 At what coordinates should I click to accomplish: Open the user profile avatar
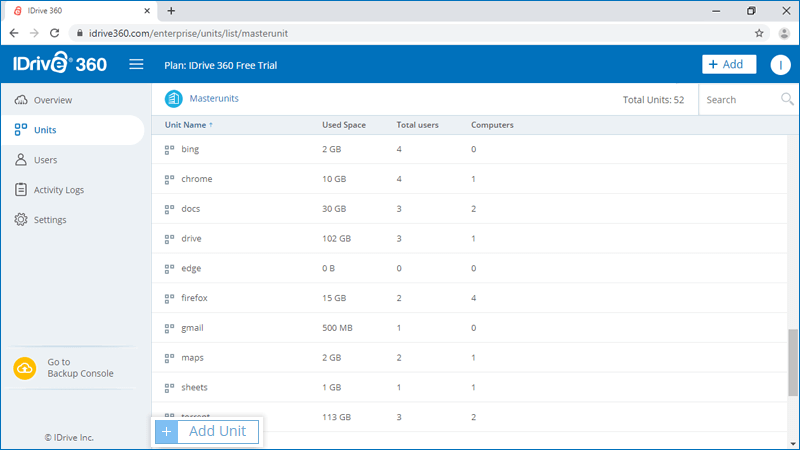(x=780, y=65)
